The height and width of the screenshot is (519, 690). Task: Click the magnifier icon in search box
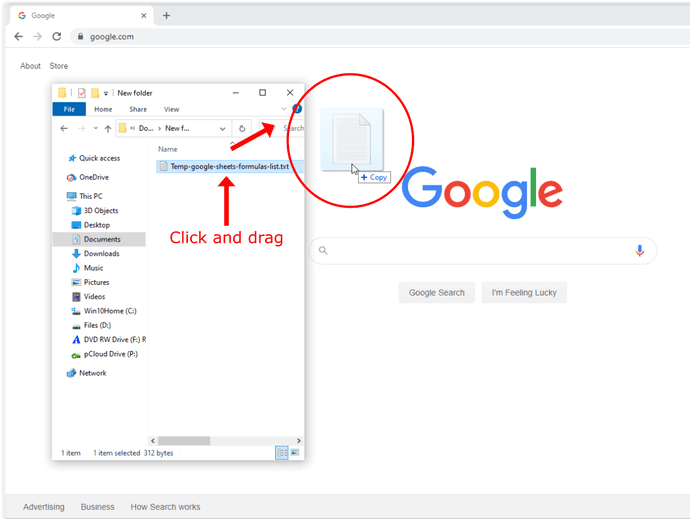click(x=323, y=250)
